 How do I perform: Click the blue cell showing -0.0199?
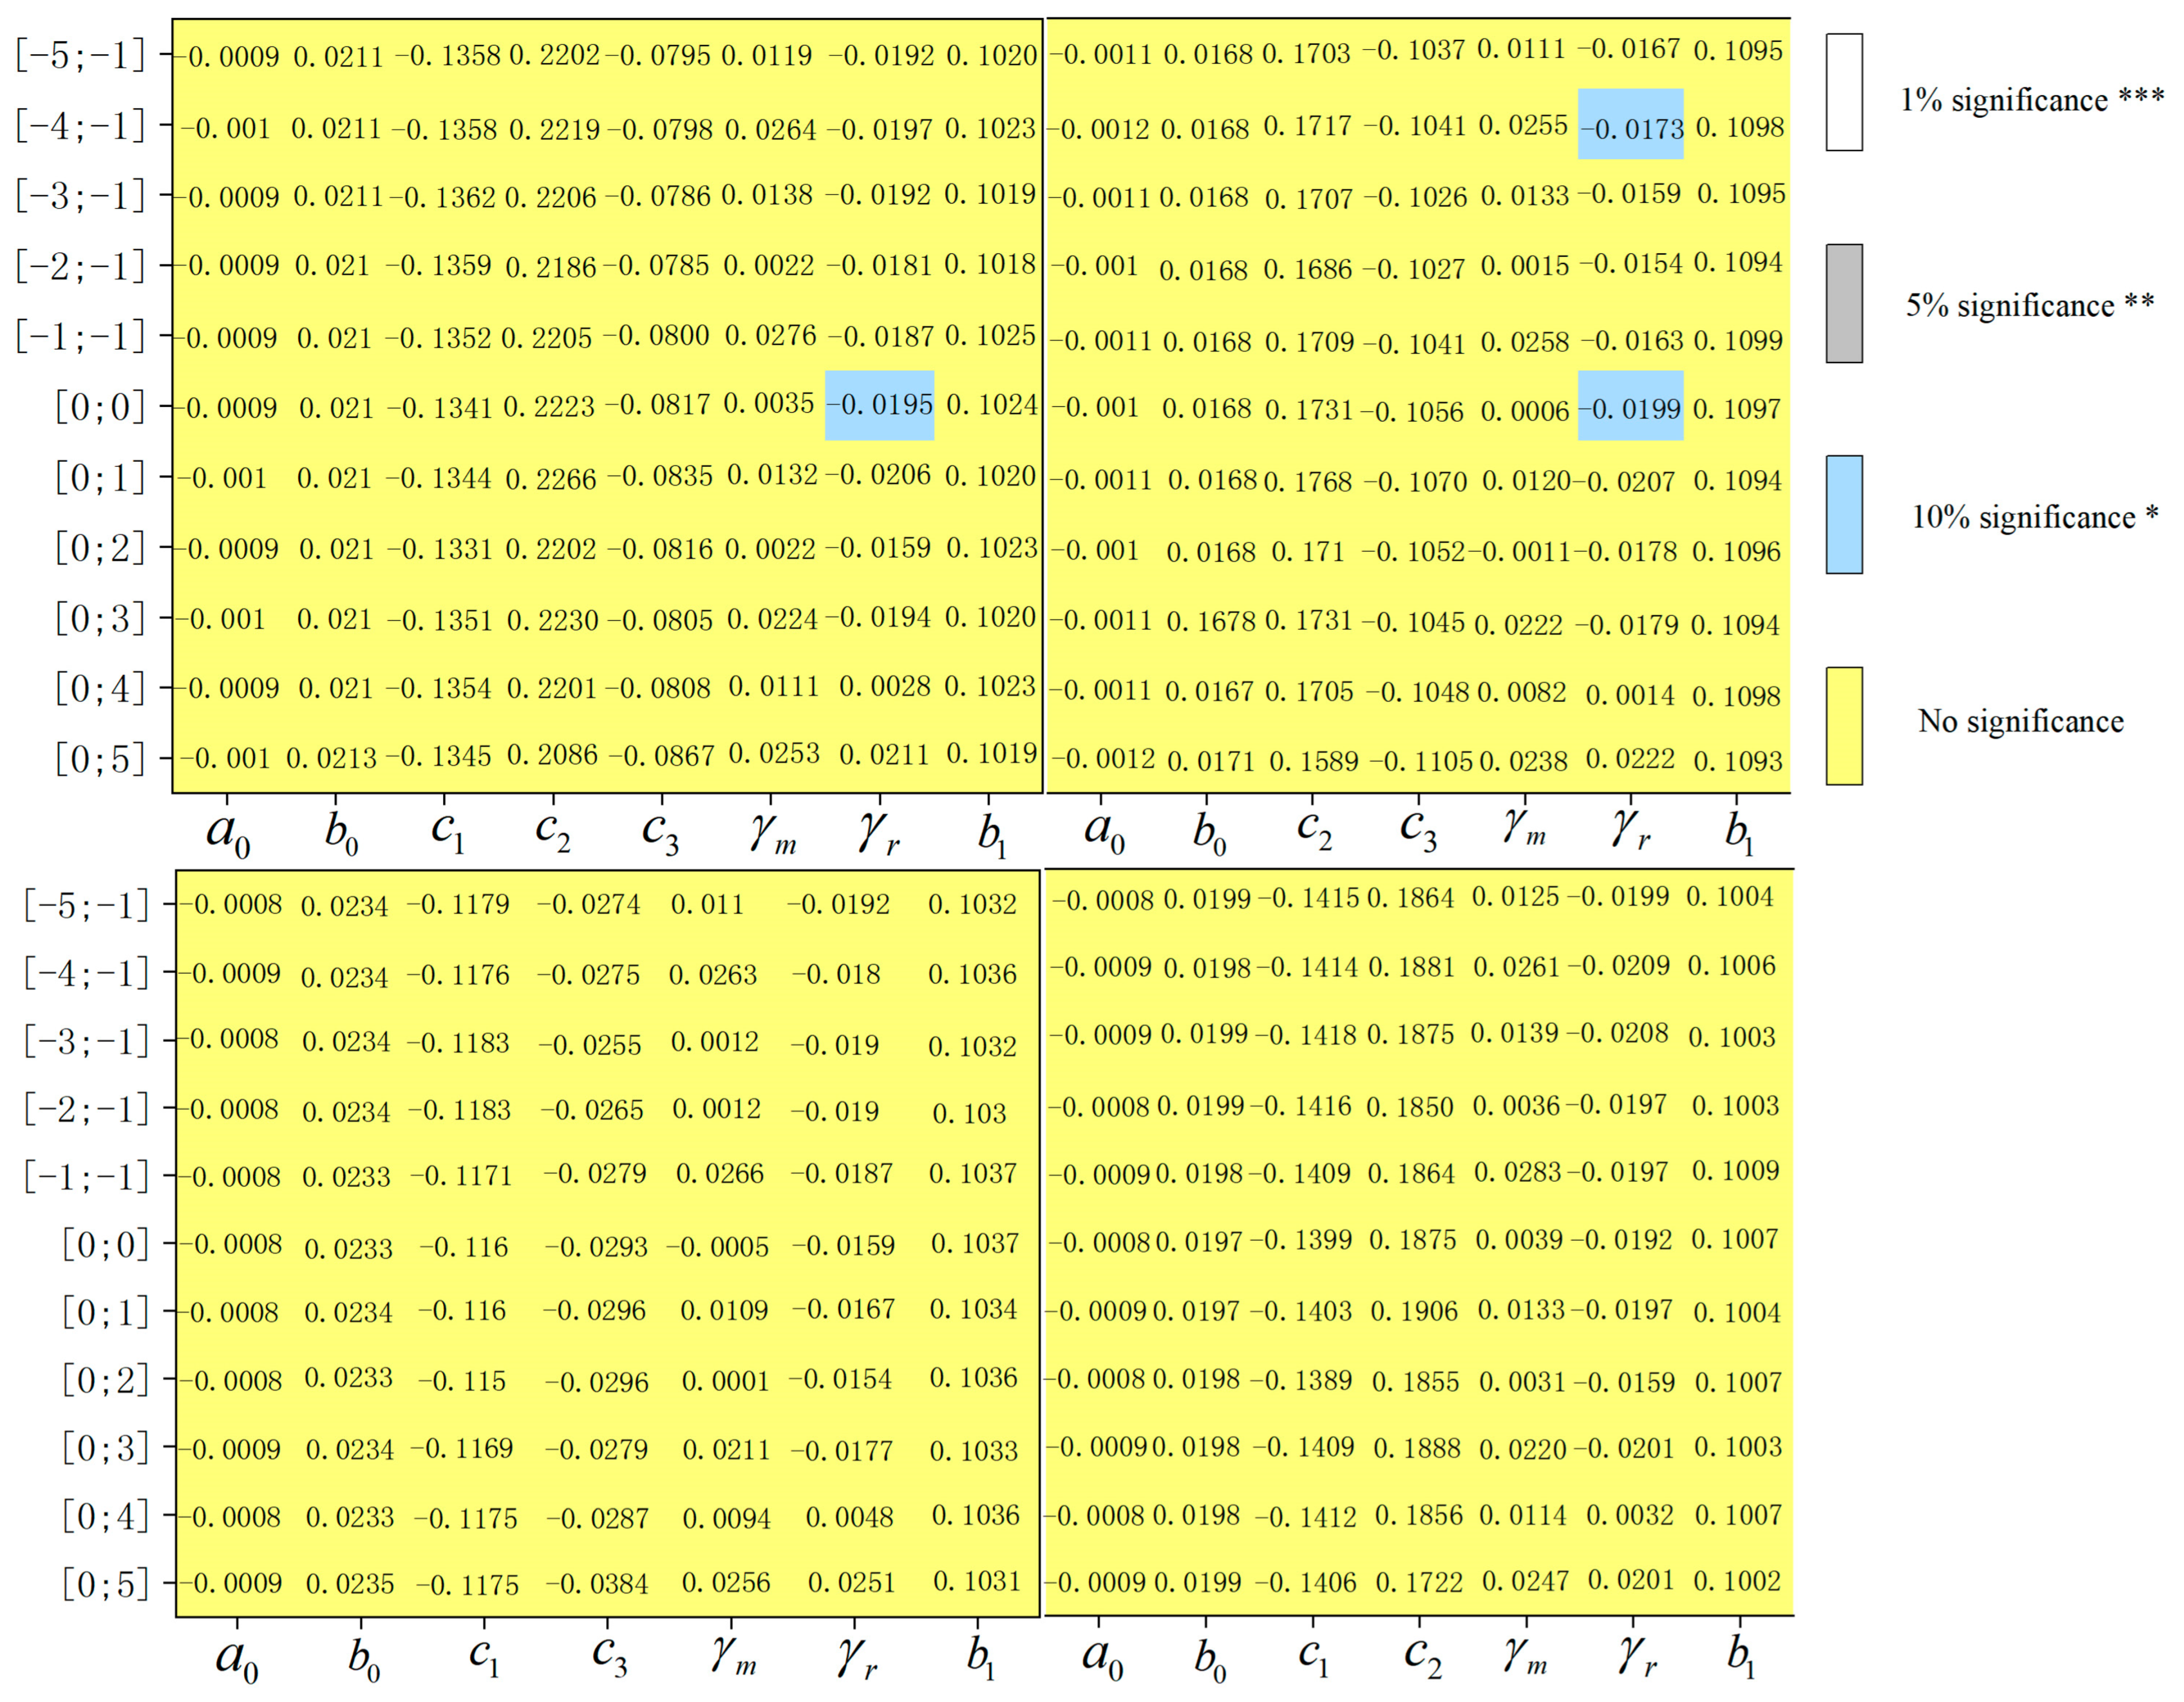(x=1630, y=406)
